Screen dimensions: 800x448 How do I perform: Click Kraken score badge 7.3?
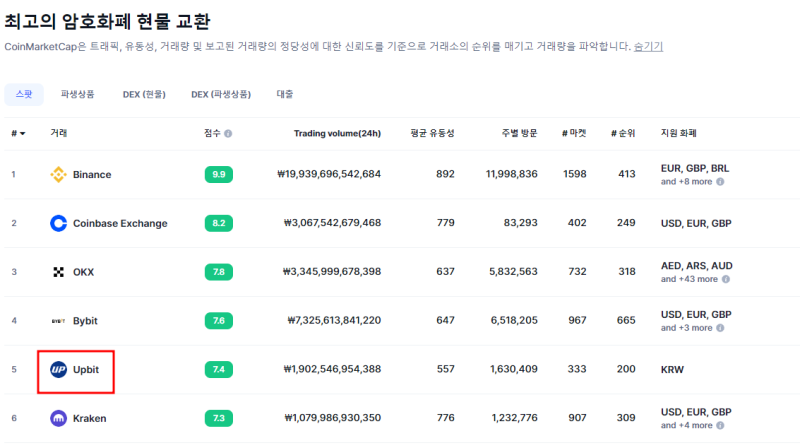coord(219,418)
